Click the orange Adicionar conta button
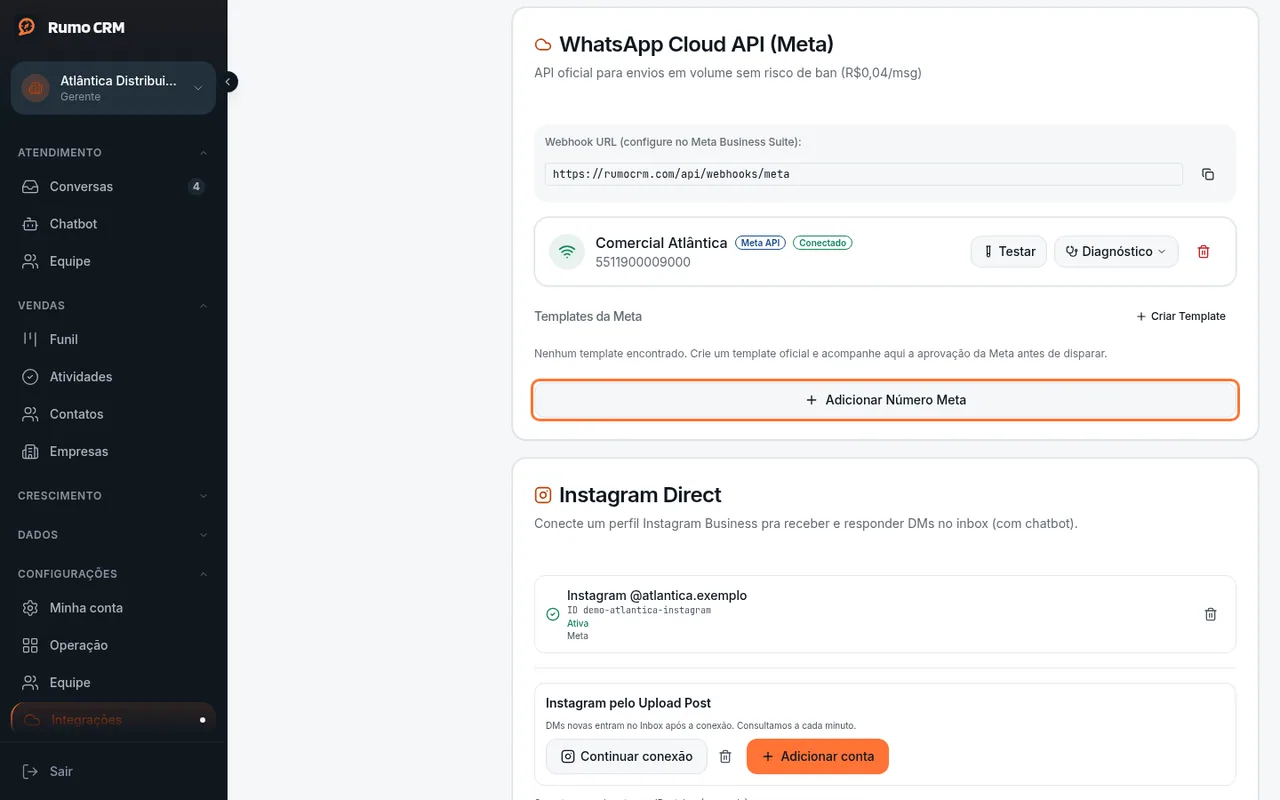 pyautogui.click(x=818, y=757)
